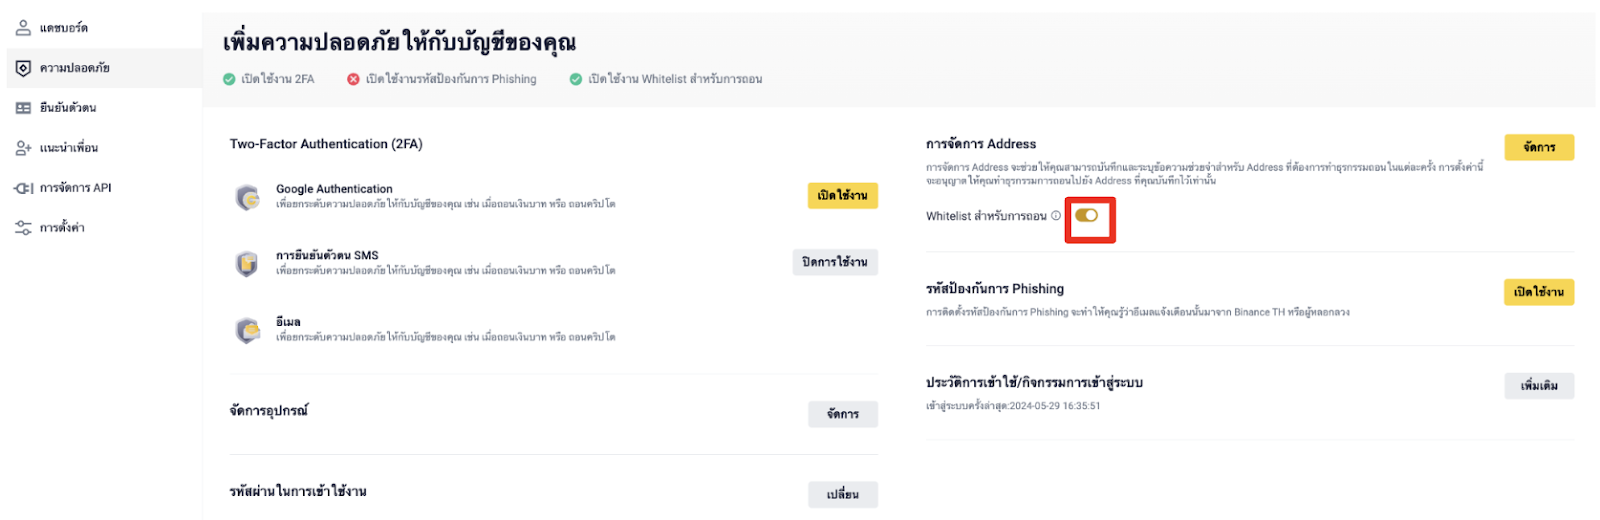Click the Google Authentication shield icon
Viewport: 1600px width, 520px height.
coord(247,197)
